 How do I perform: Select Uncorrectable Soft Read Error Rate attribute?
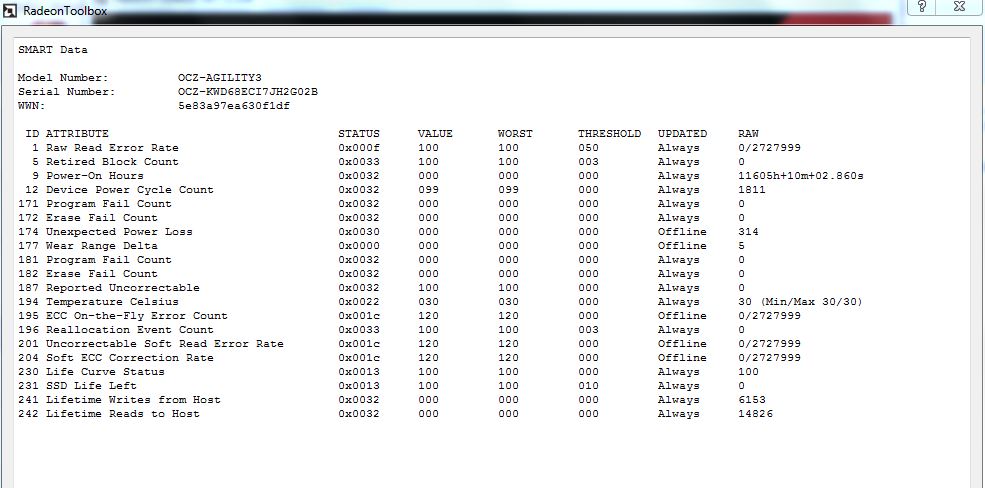point(165,344)
